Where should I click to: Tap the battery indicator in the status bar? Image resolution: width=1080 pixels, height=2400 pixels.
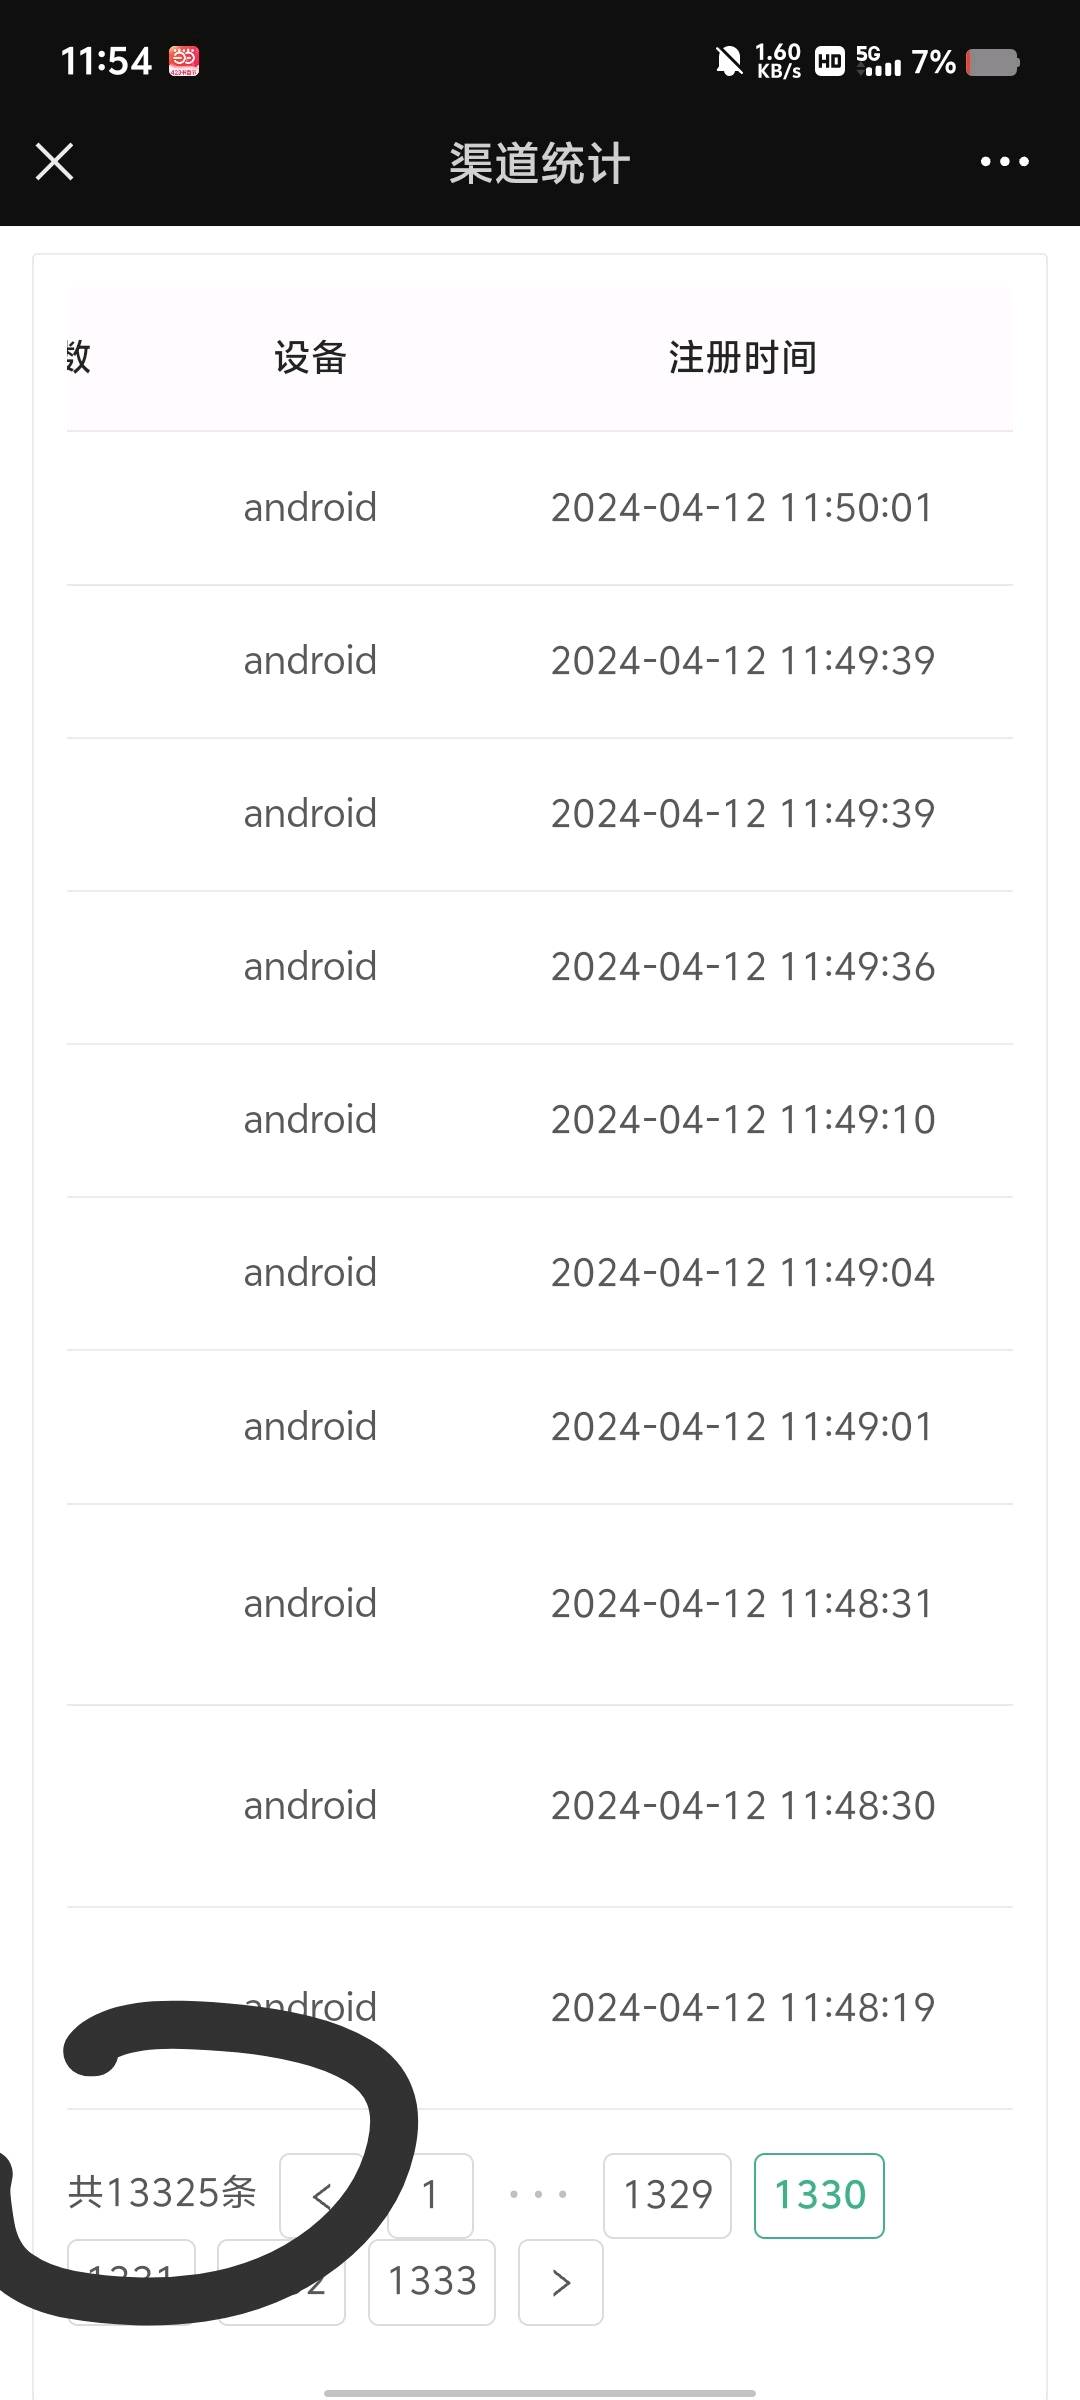tap(992, 62)
